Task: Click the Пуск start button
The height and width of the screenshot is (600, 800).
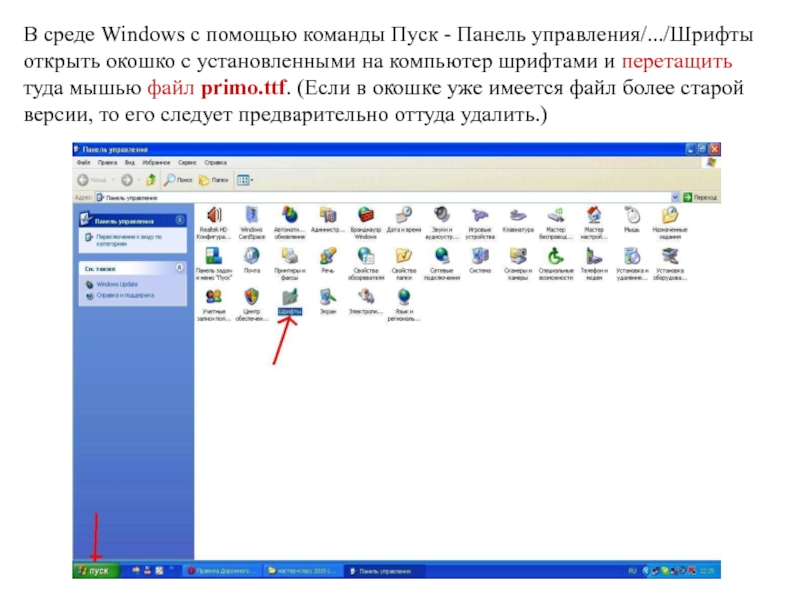Action: pyautogui.click(x=96, y=571)
